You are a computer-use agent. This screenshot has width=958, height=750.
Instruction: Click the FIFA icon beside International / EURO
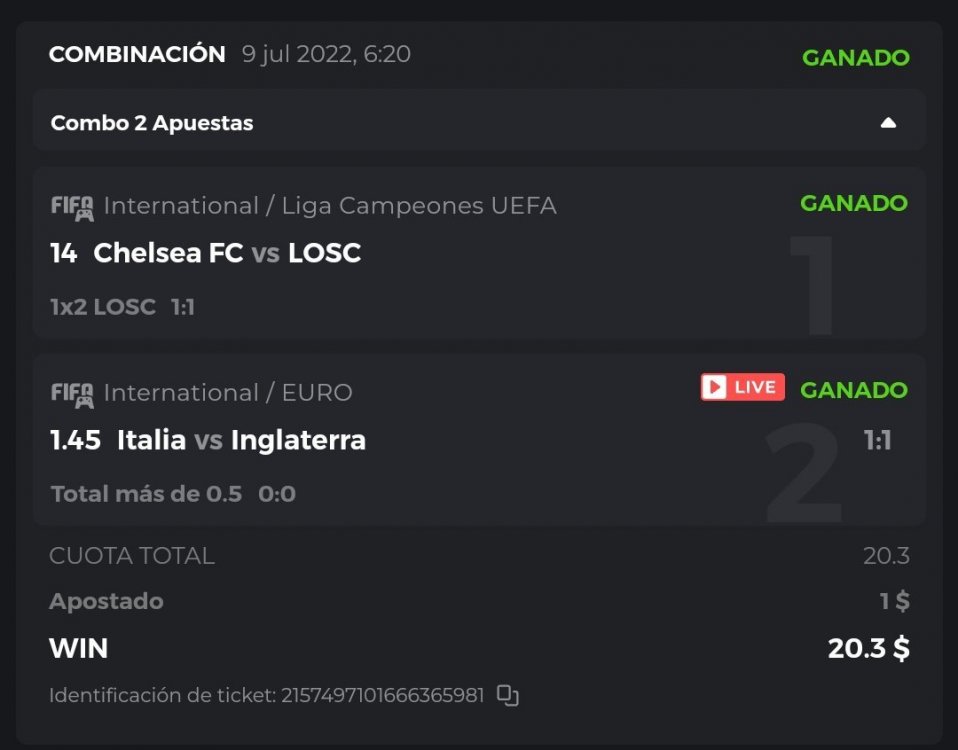pos(72,393)
